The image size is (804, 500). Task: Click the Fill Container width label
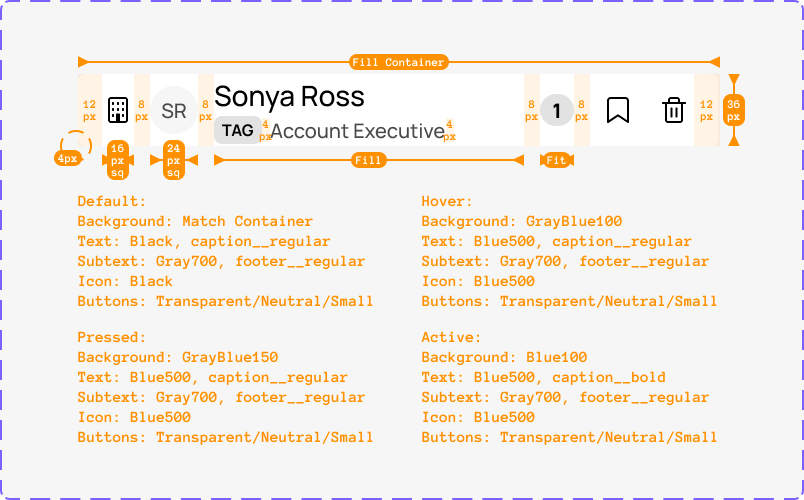pyautogui.click(x=398, y=62)
